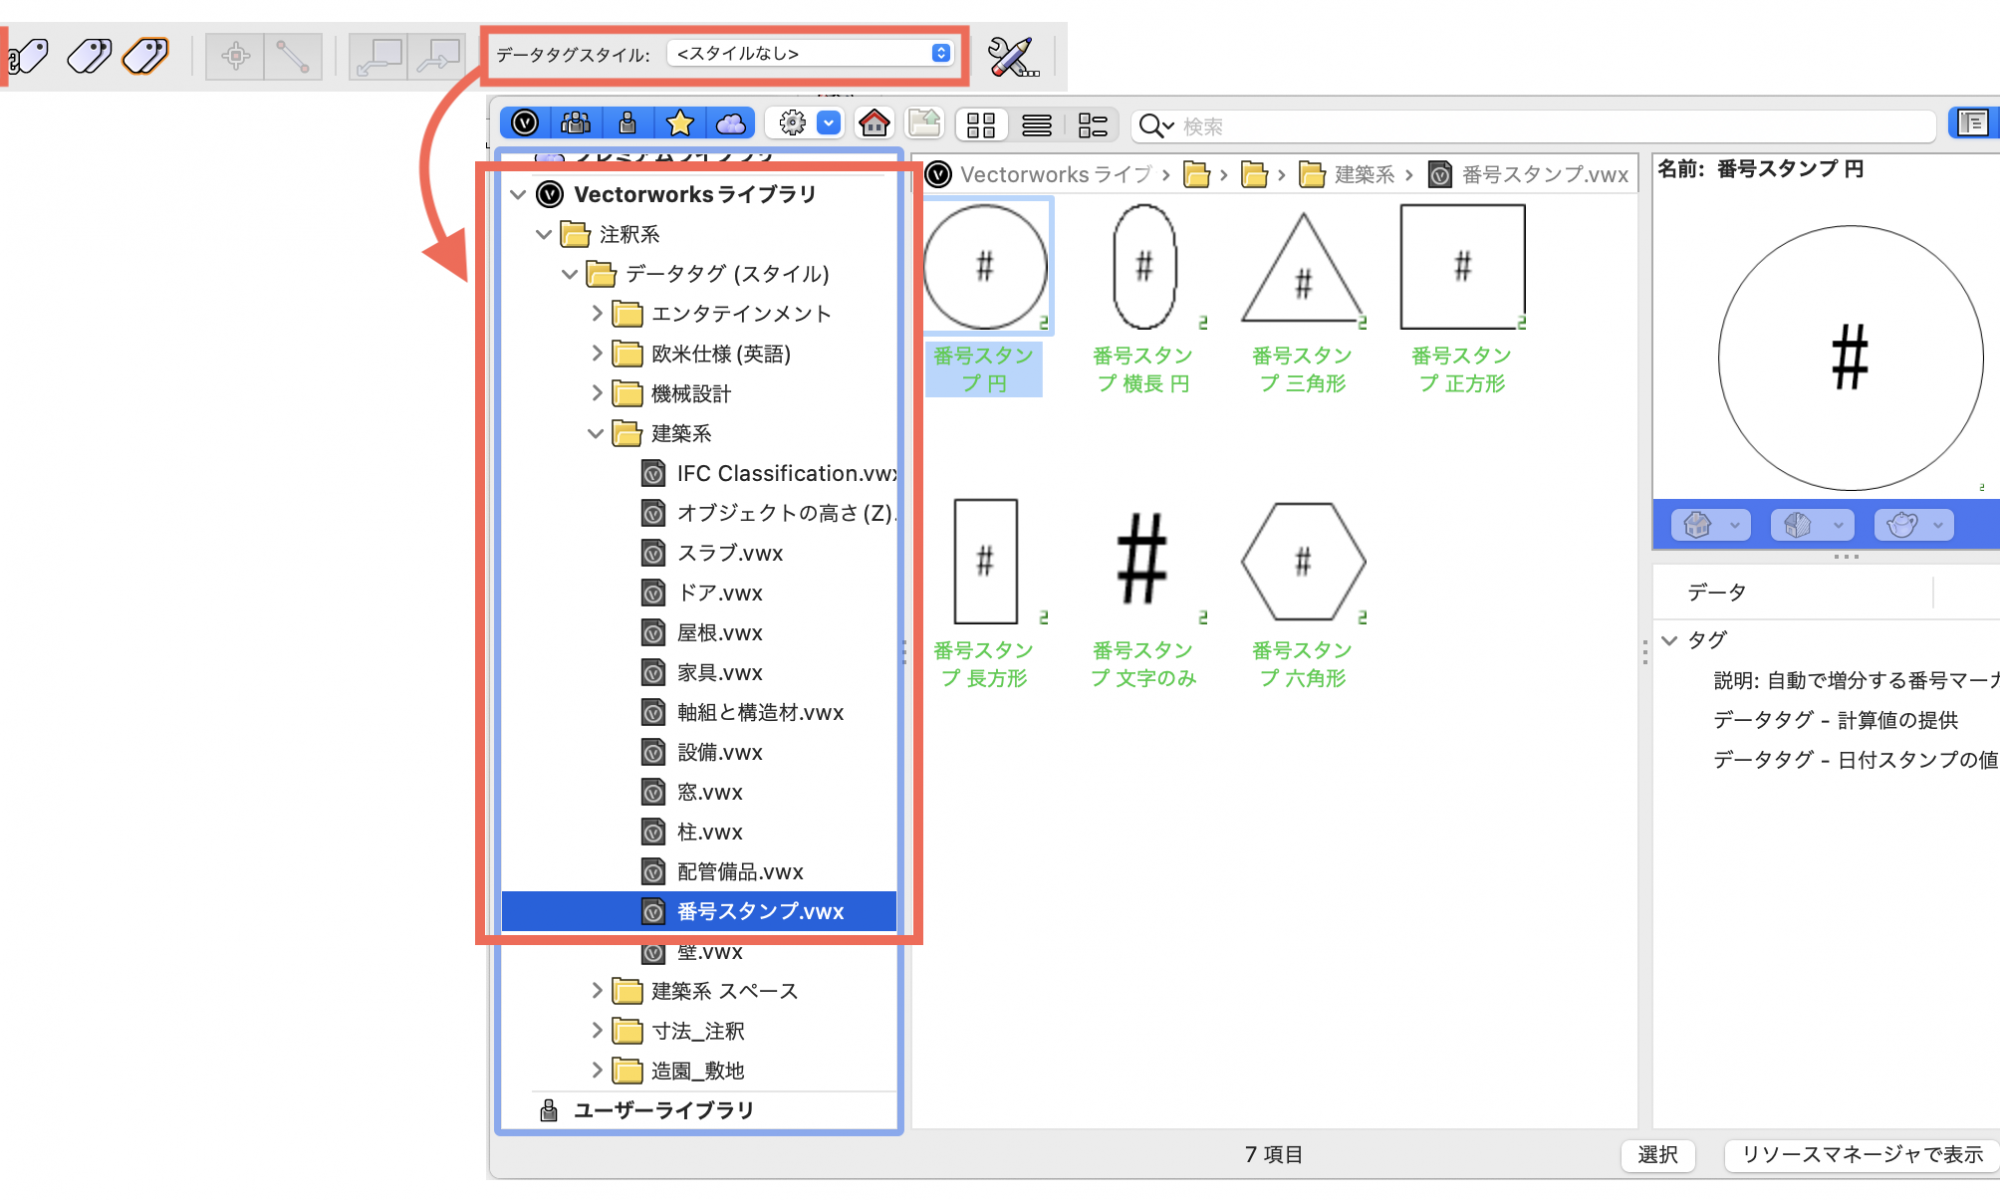Select the leader-right tag mode icon
This screenshot has width=2000, height=1200.
point(436,56)
